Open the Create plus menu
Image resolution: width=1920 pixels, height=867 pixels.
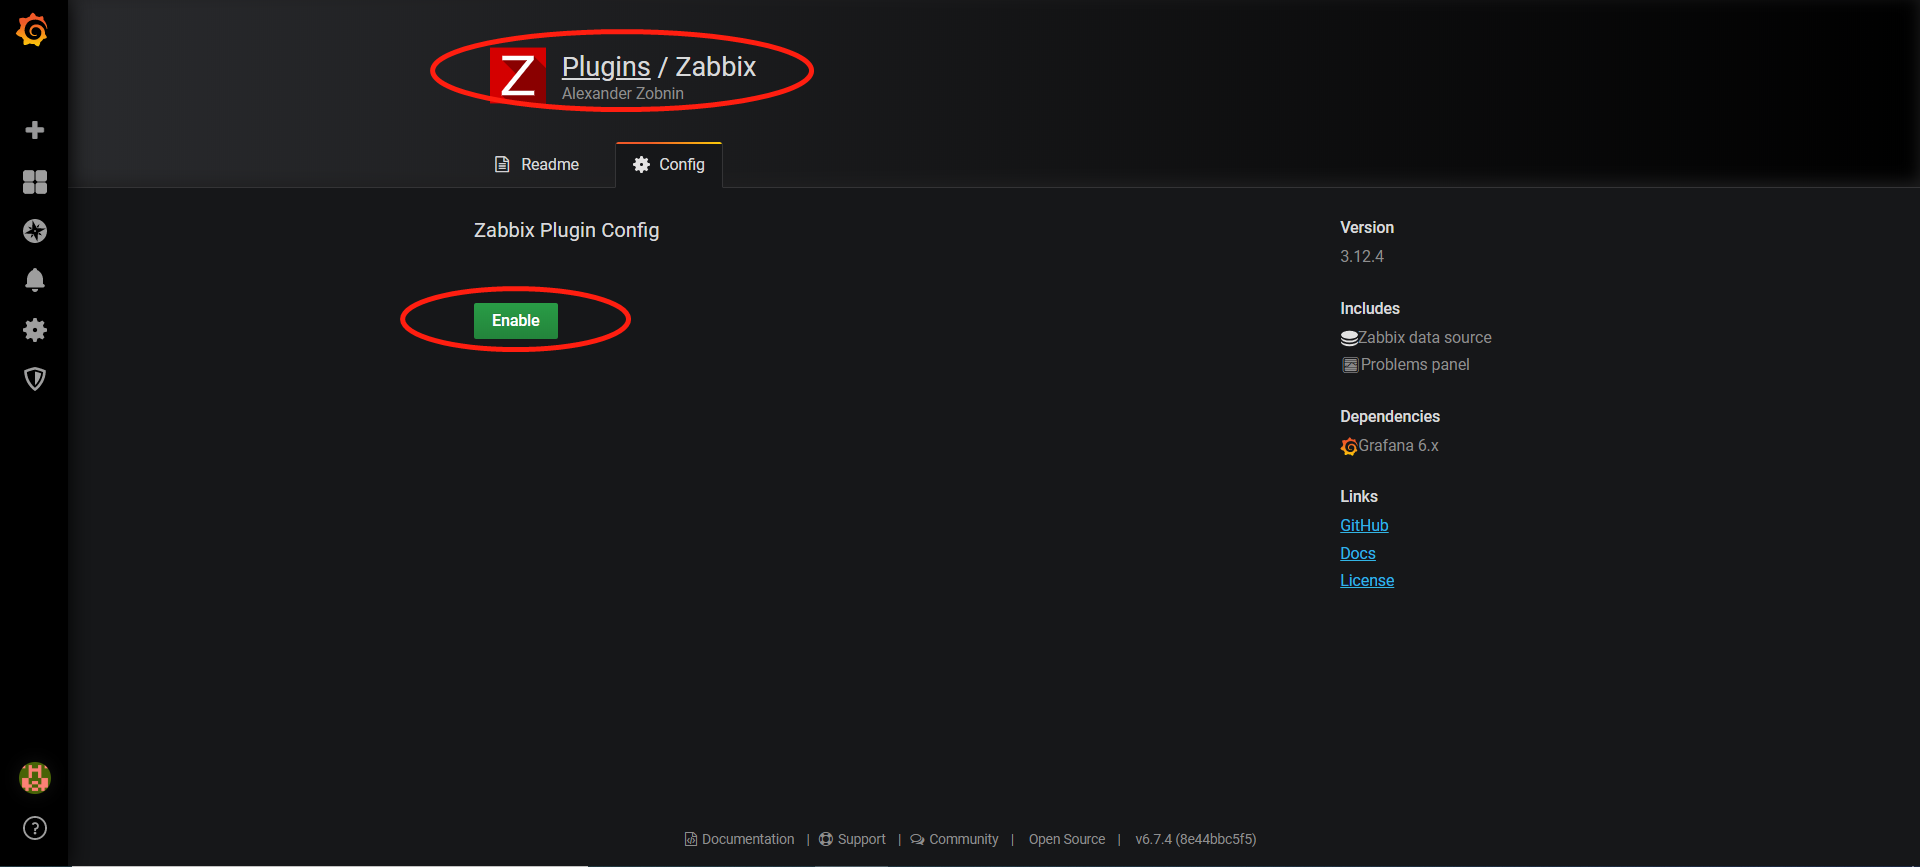35,130
